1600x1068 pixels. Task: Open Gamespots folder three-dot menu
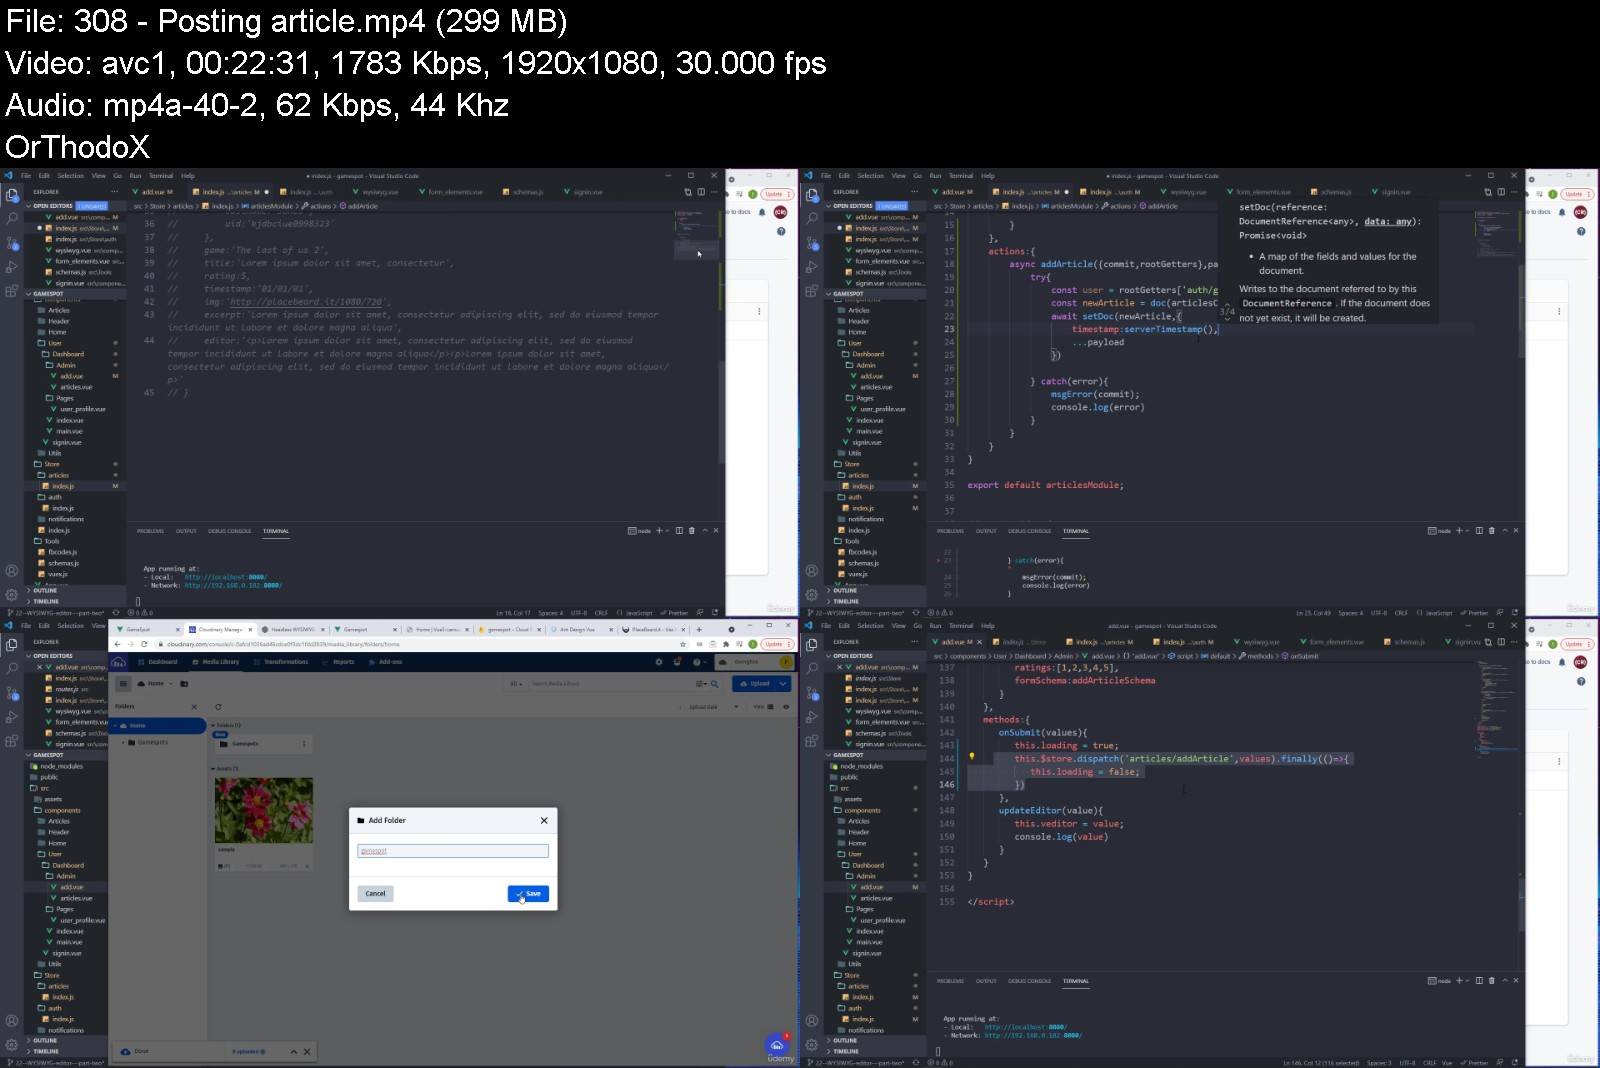coord(304,744)
